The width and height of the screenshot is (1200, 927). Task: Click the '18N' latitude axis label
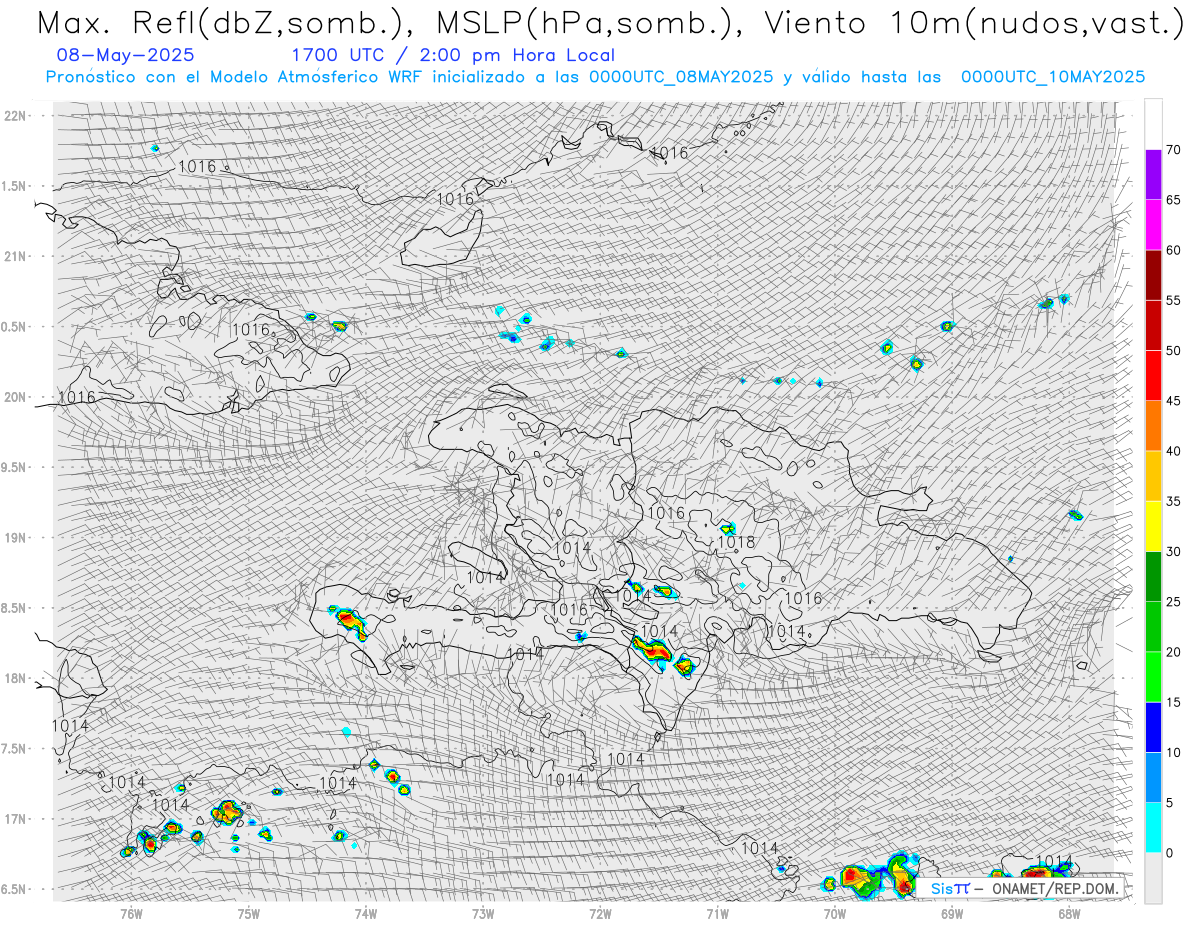(x=15, y=678)
